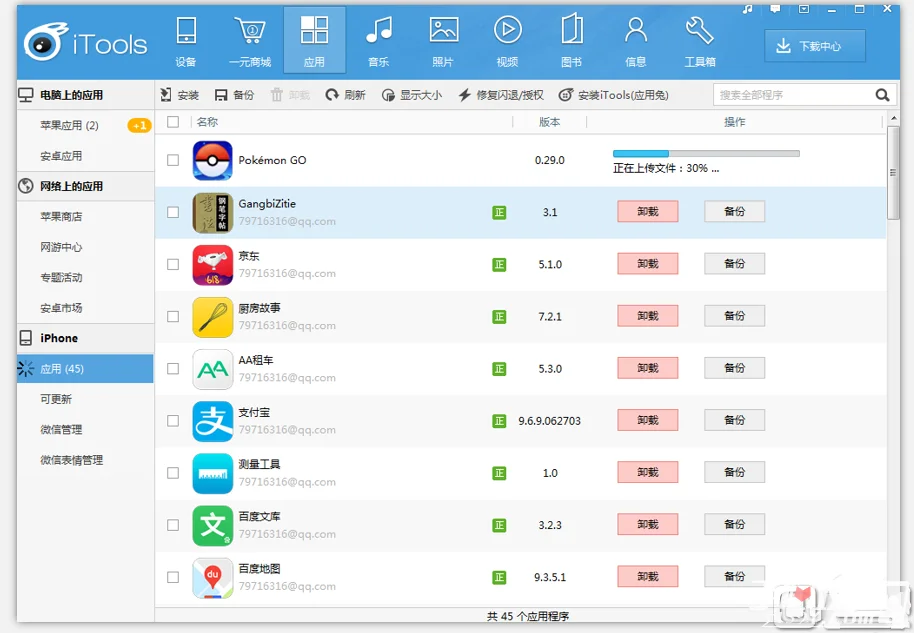Click the GangbiZitie app icon
The height and width of the screenshot is (633, 914).
[213, 212]
